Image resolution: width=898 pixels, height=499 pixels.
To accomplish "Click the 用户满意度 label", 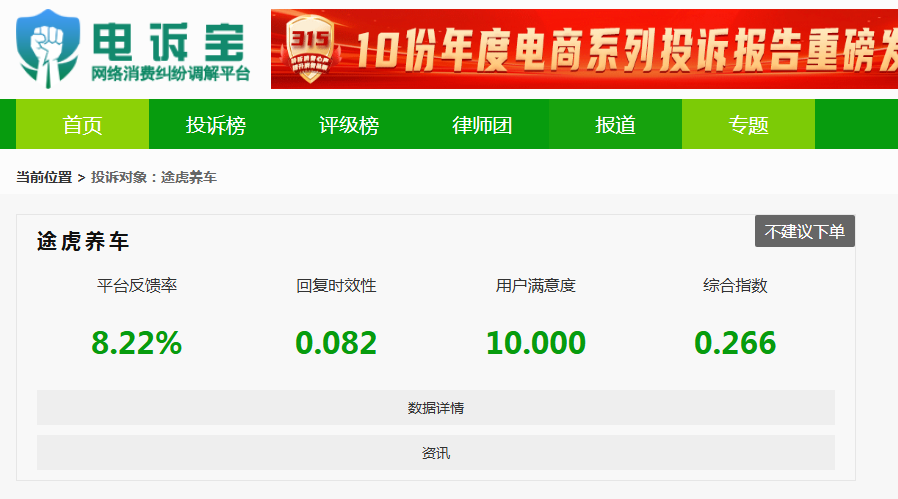I will (535, 285).
